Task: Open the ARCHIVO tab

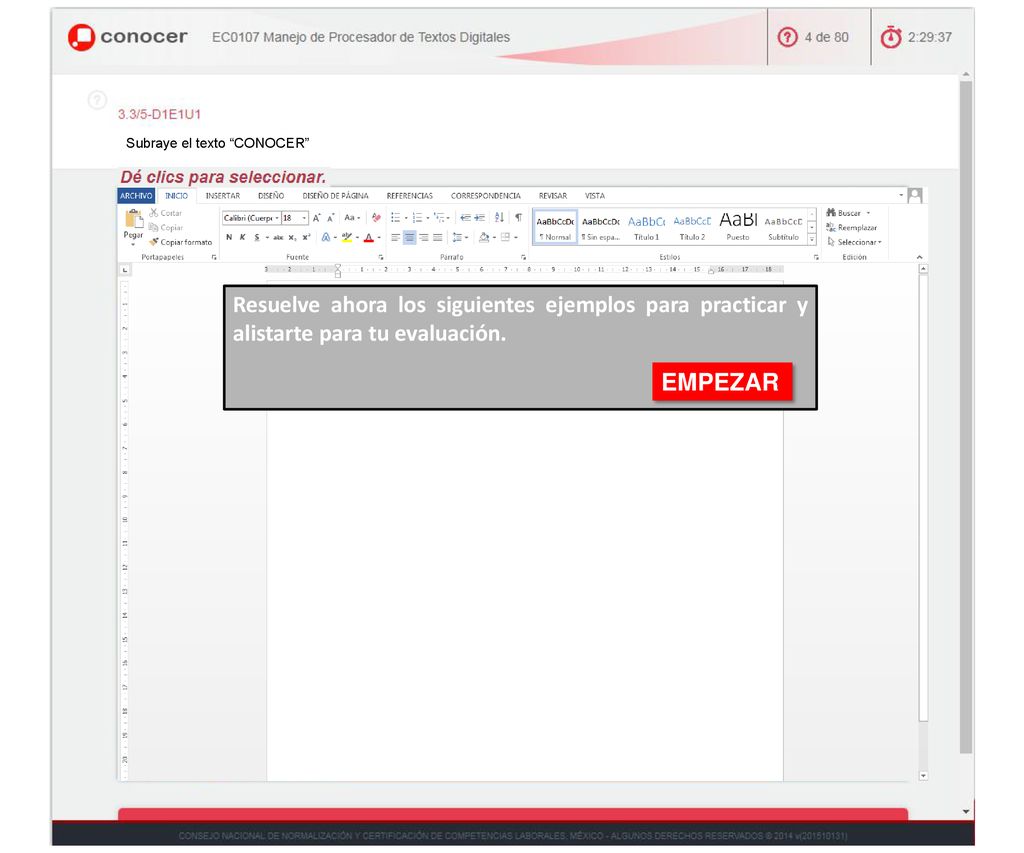Action: [x=136, y=196]
